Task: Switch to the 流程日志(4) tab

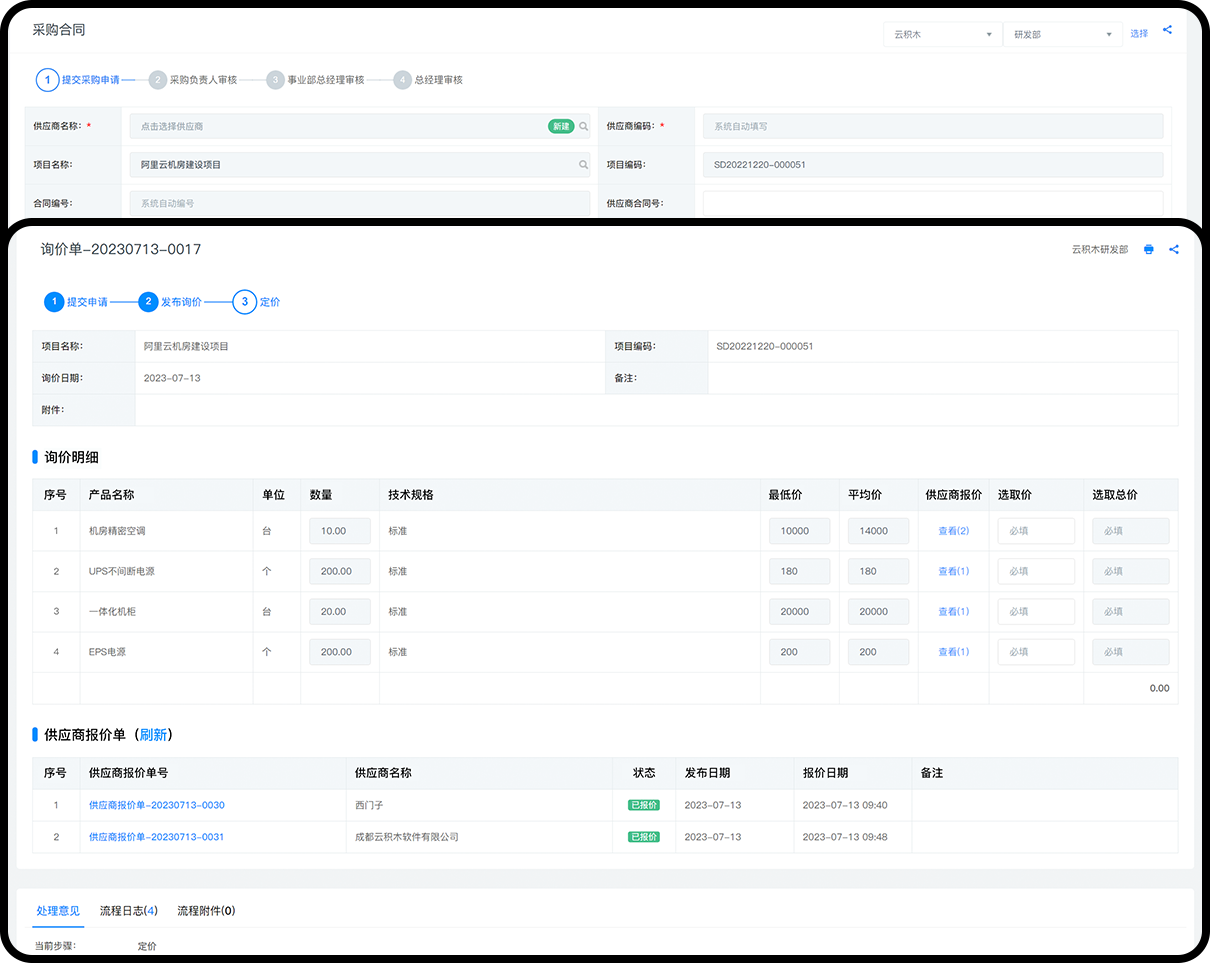Action: click(129, 911)
